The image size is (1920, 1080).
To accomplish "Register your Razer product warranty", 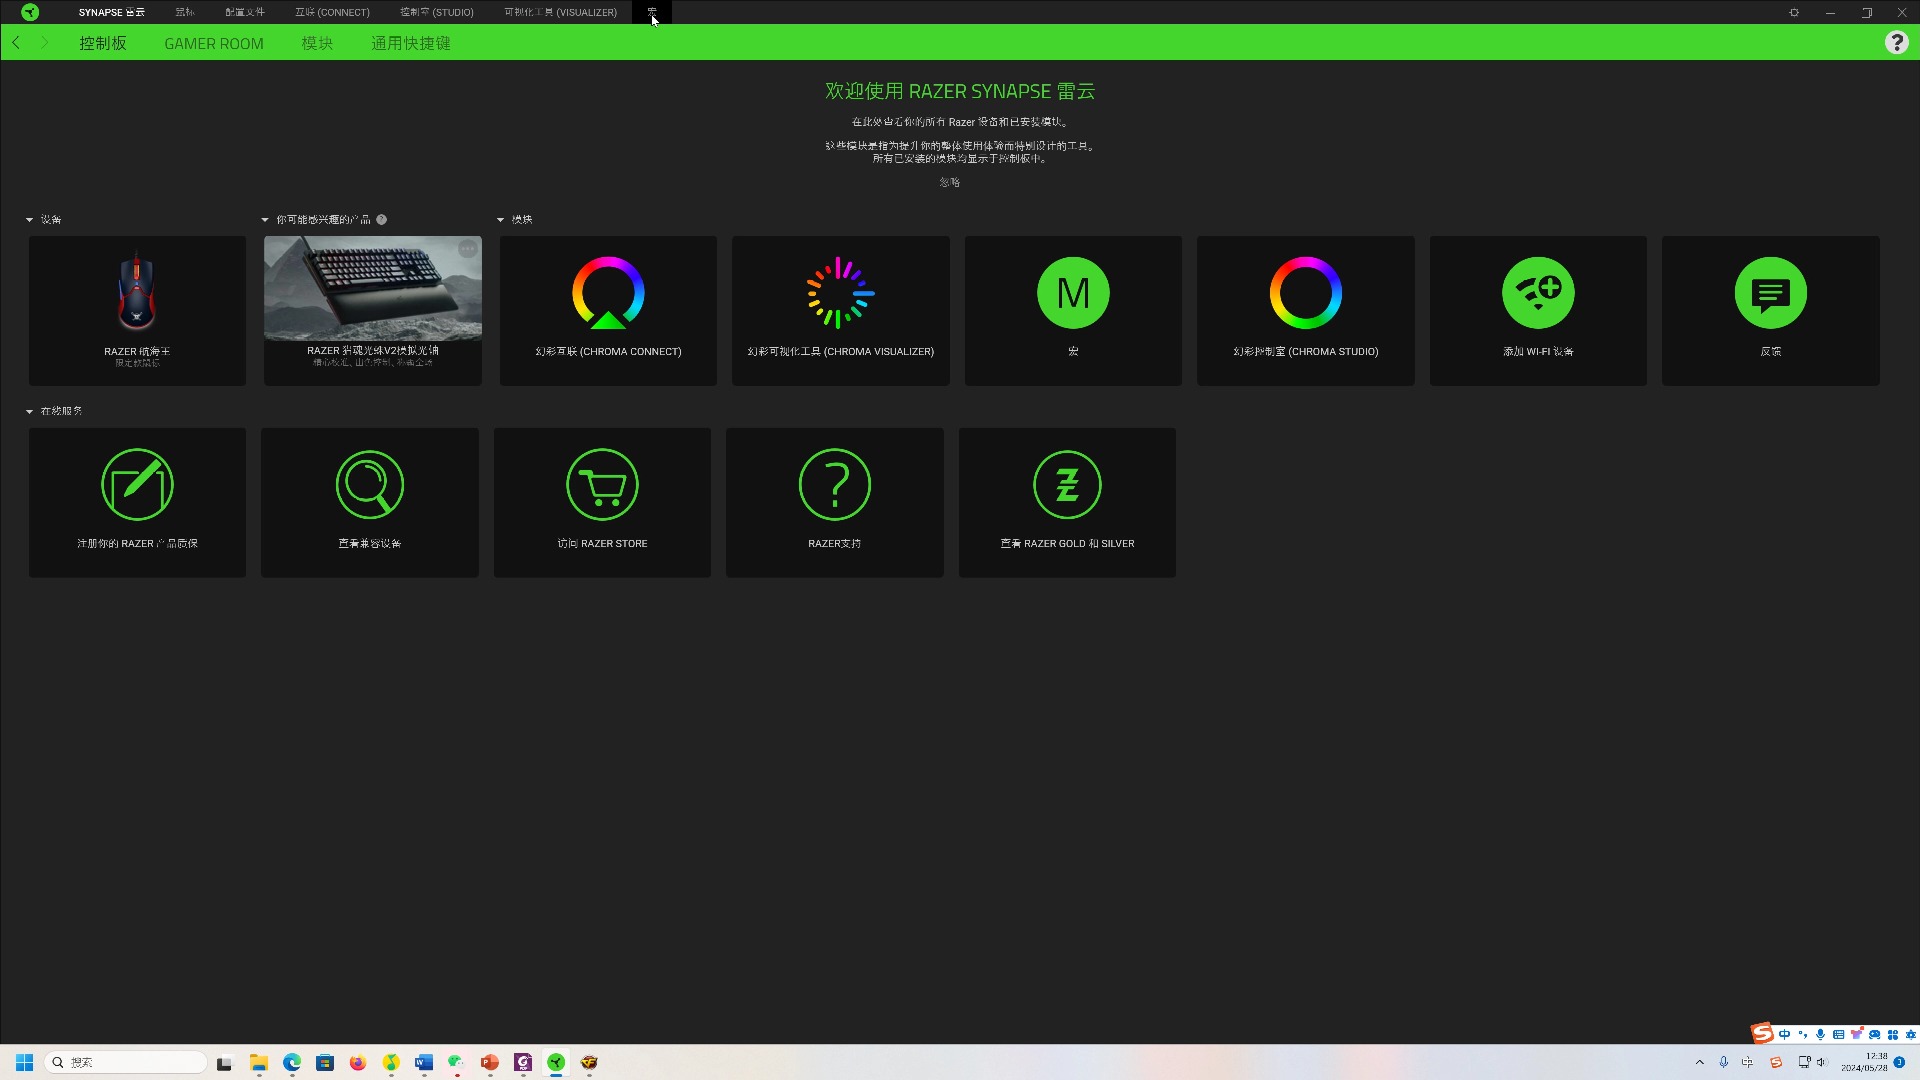I will 137,502.
